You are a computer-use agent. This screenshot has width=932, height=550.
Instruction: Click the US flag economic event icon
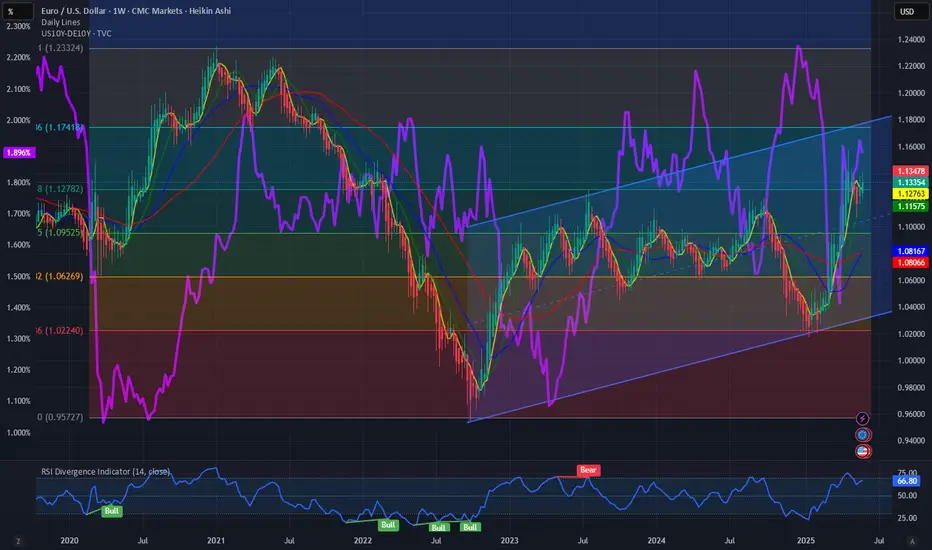coord(863,452)
